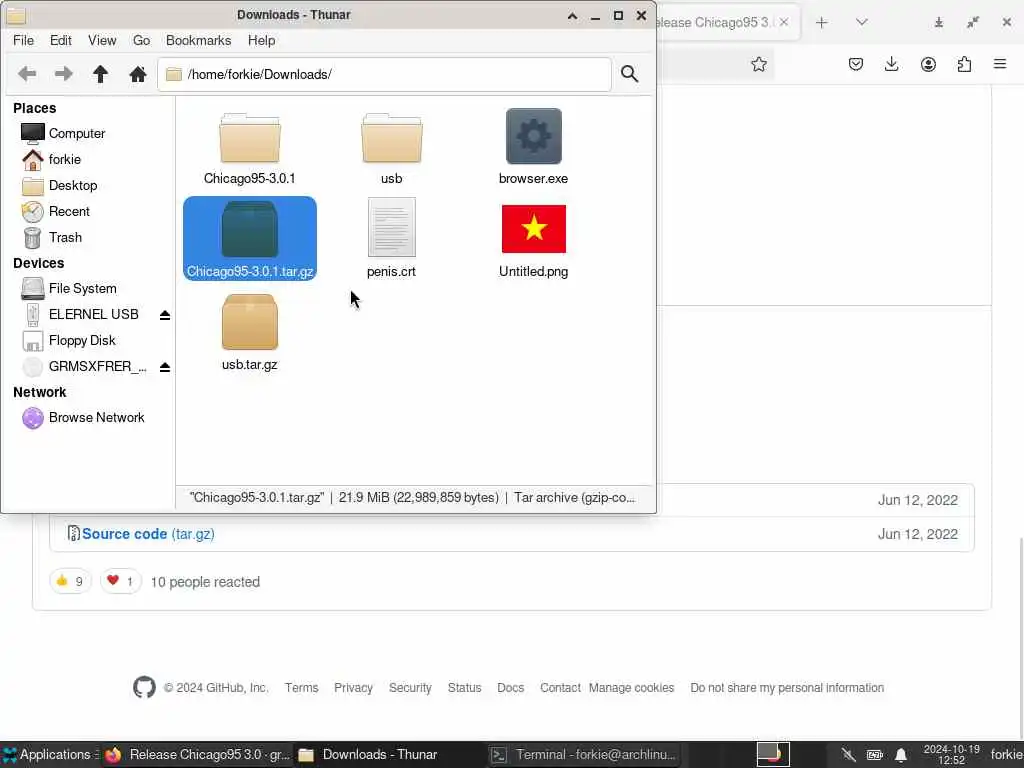Open the Firefox extensions puzzle icon

pos(964,64)
